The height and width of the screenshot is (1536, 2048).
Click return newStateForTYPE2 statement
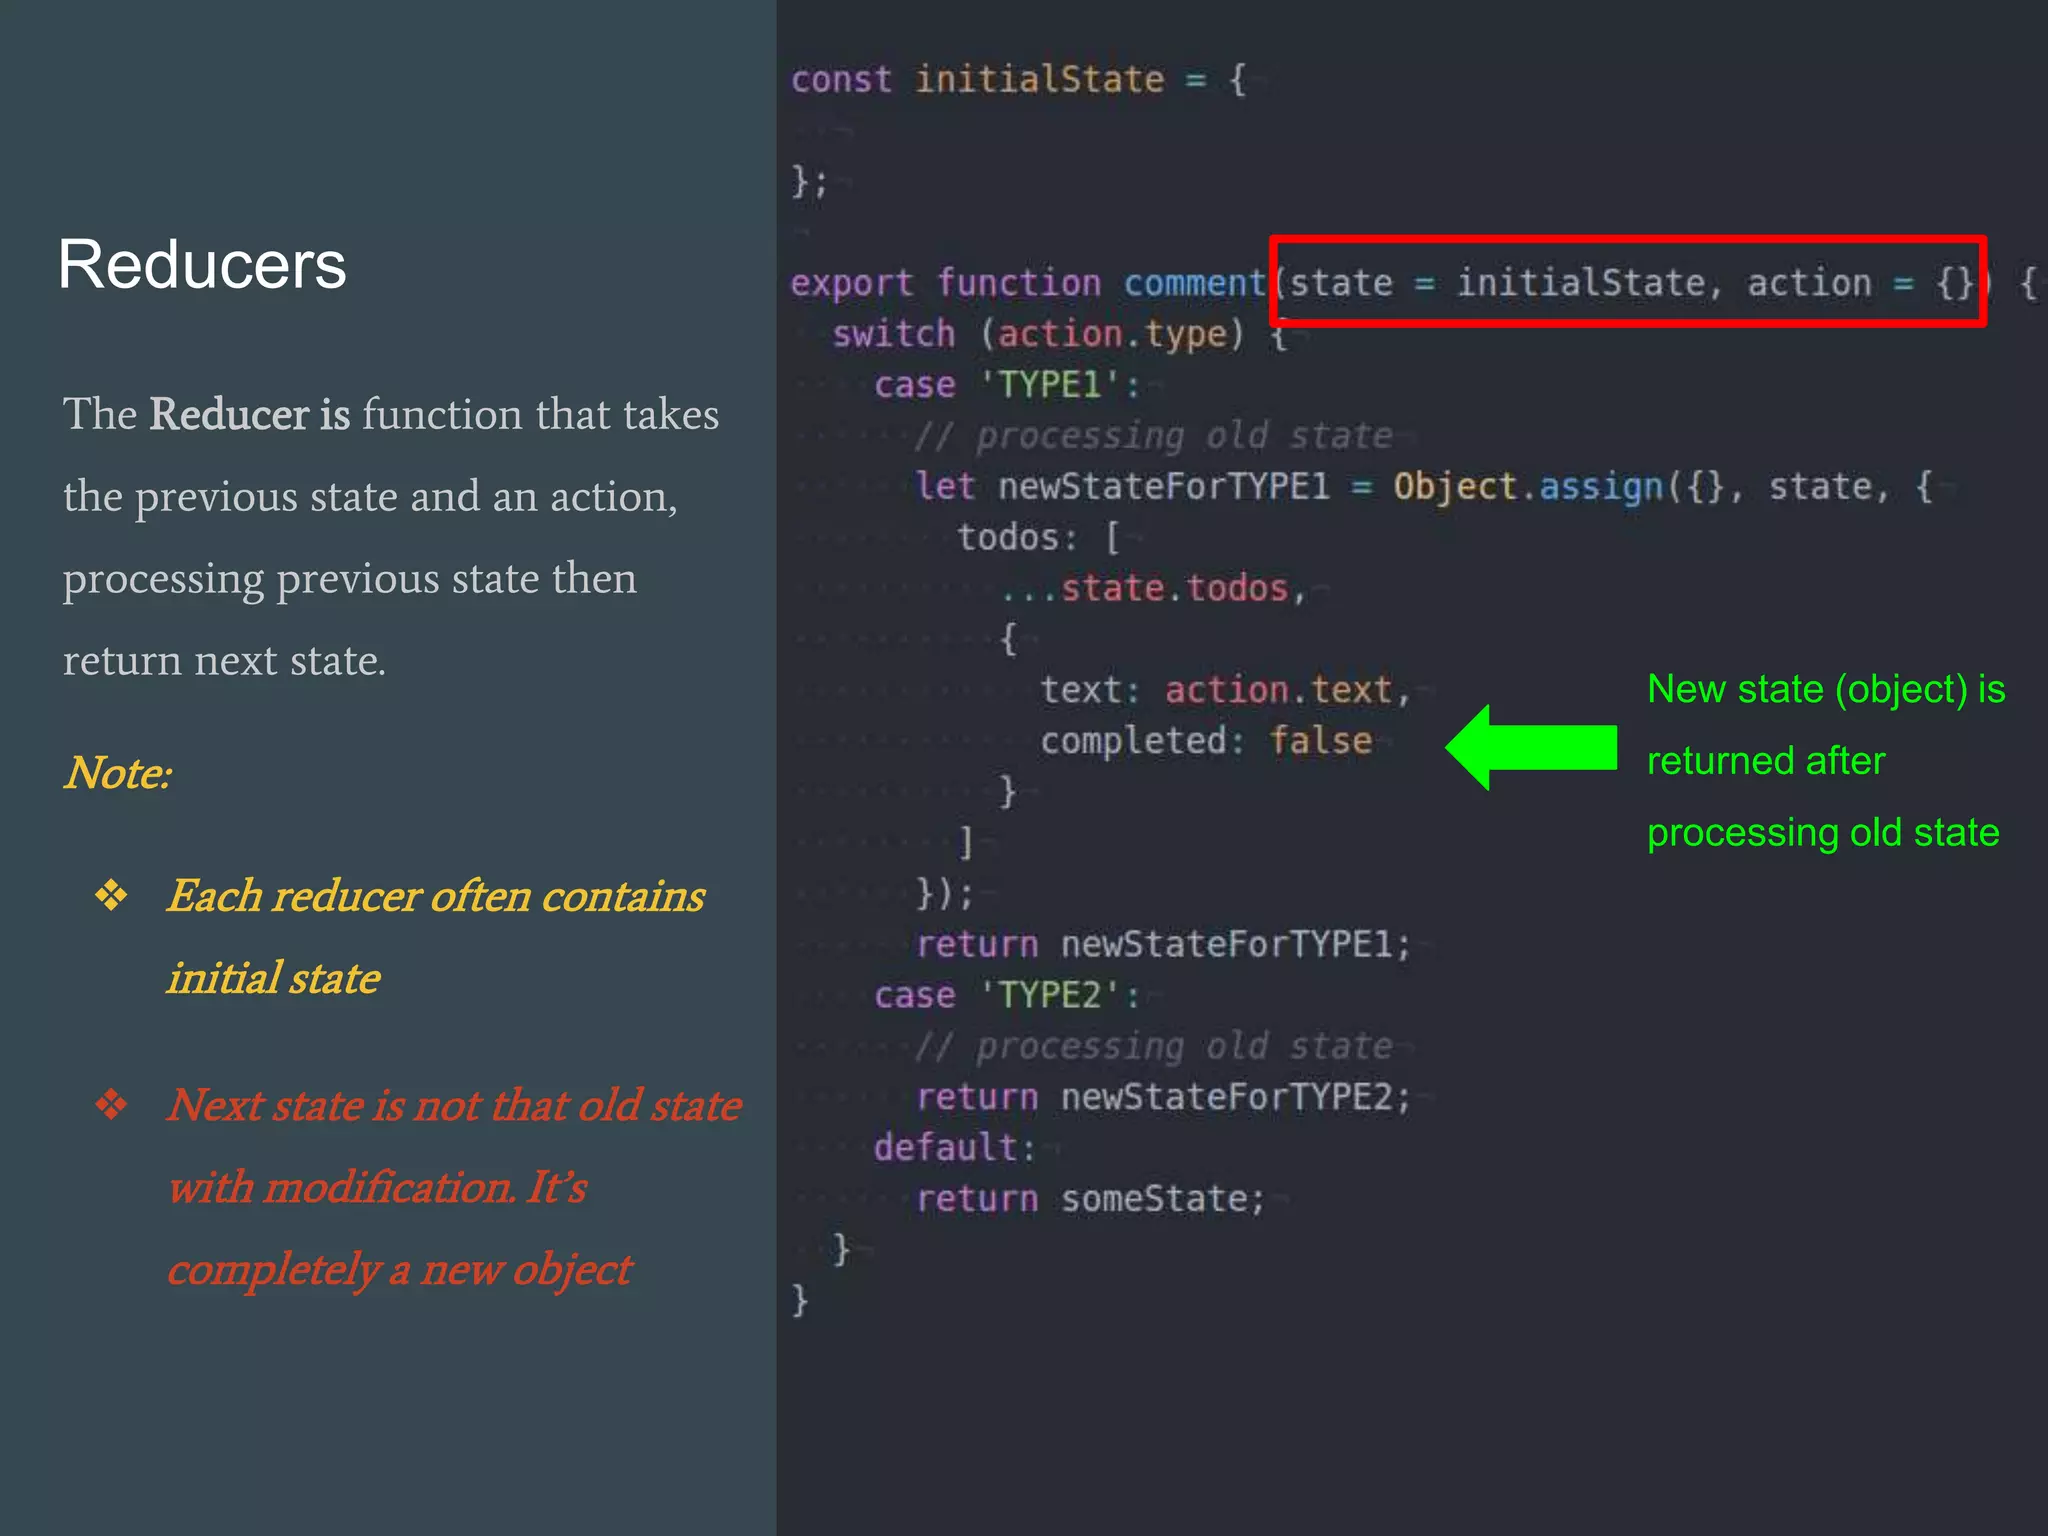(x=1162, y=1097)
